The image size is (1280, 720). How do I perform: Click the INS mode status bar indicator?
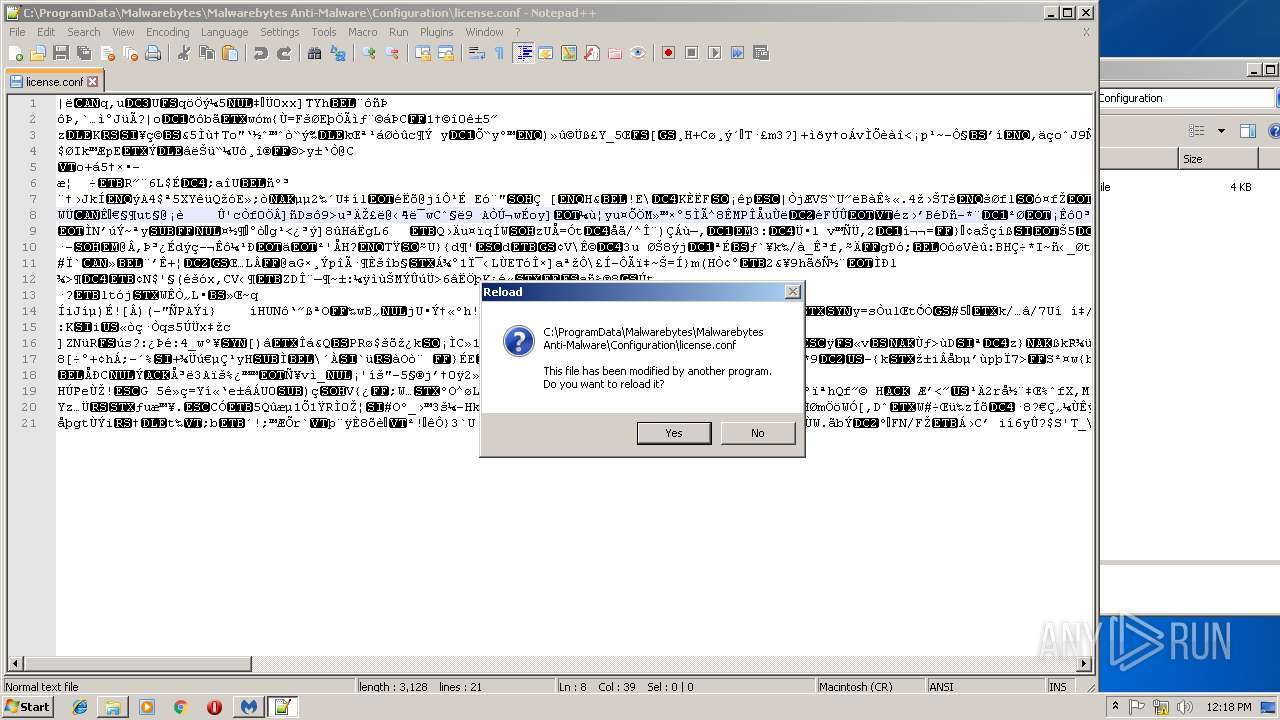(x=1058, y=687)
